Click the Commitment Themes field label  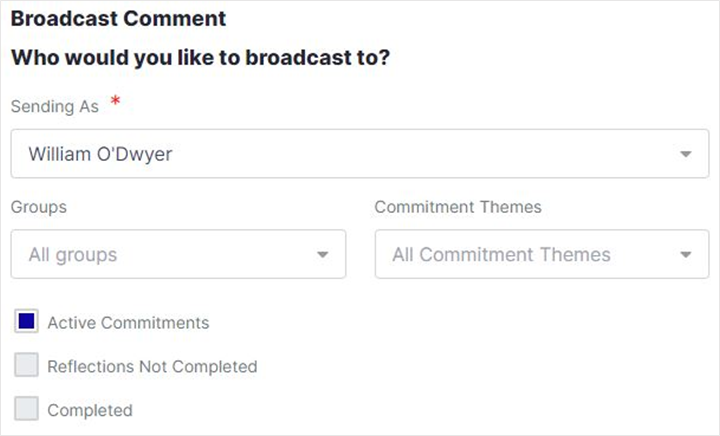click(458, 207)
